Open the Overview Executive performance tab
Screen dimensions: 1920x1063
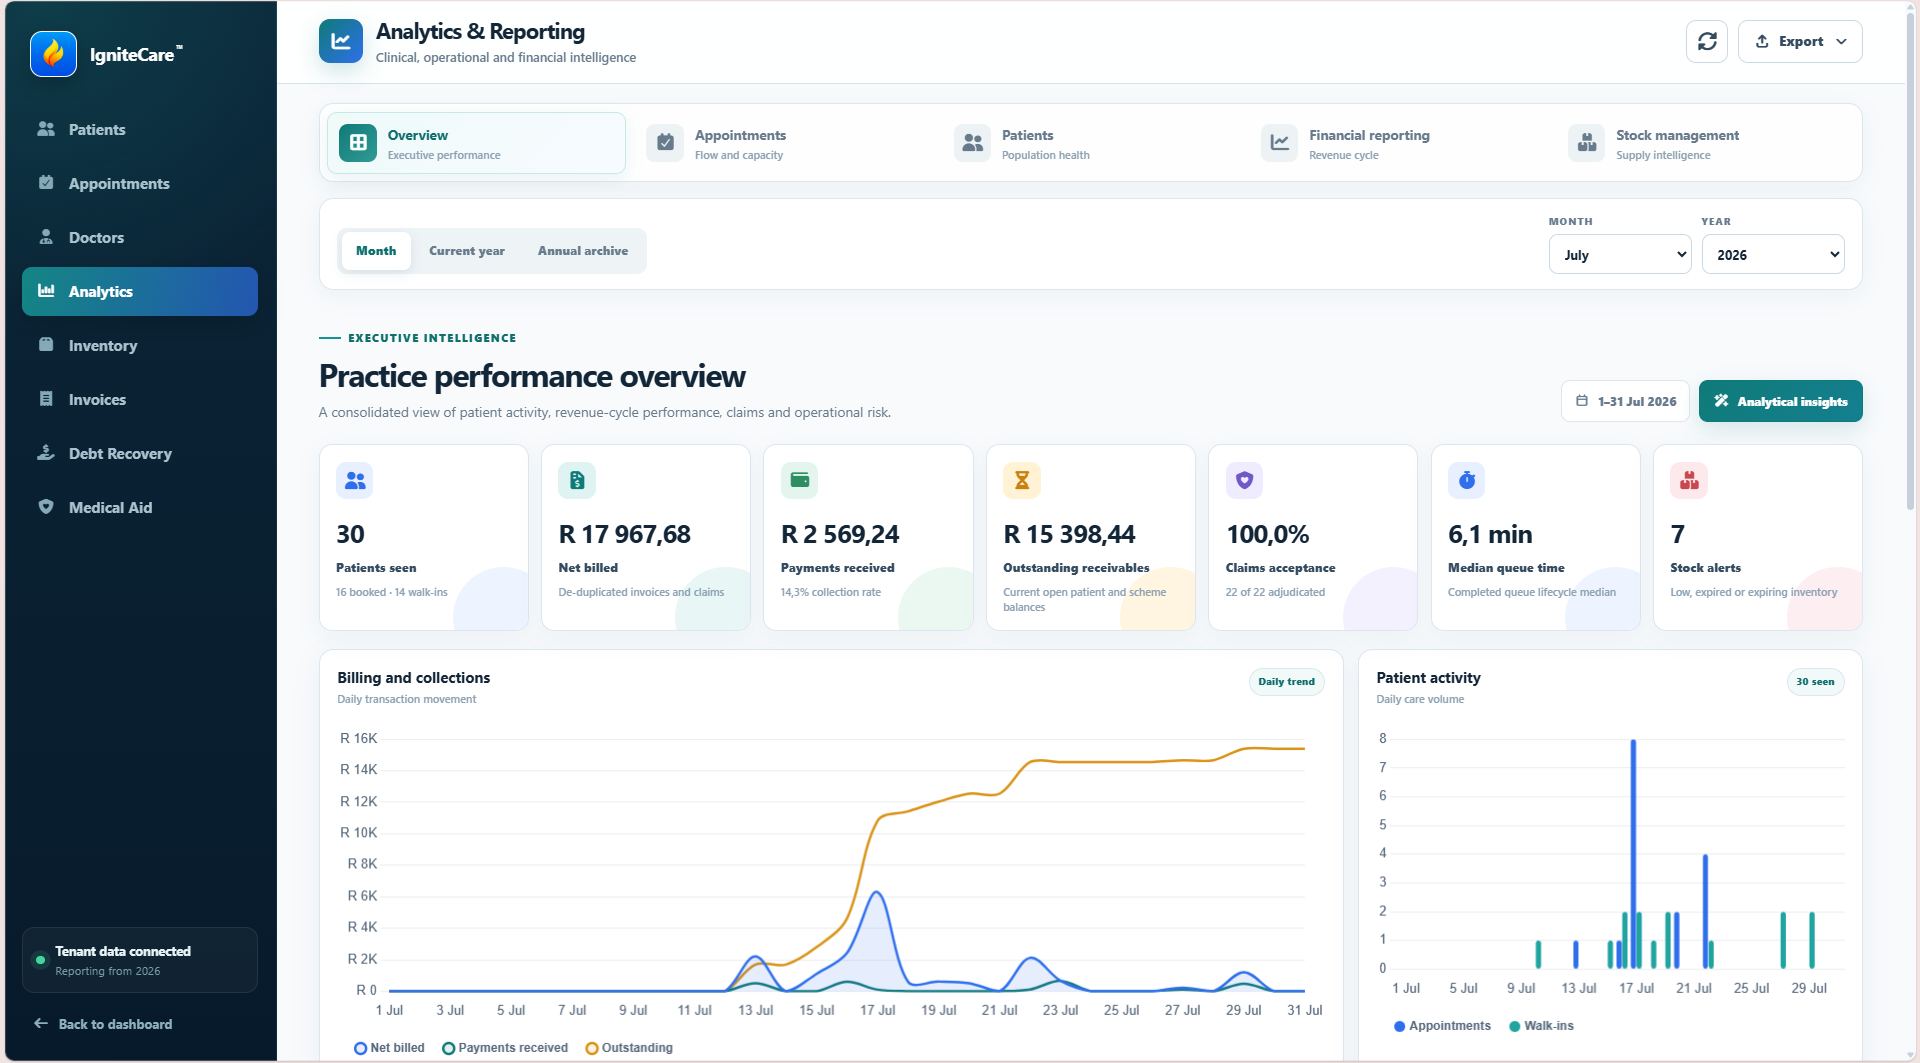pyautogui.click(x=476, y=143)
